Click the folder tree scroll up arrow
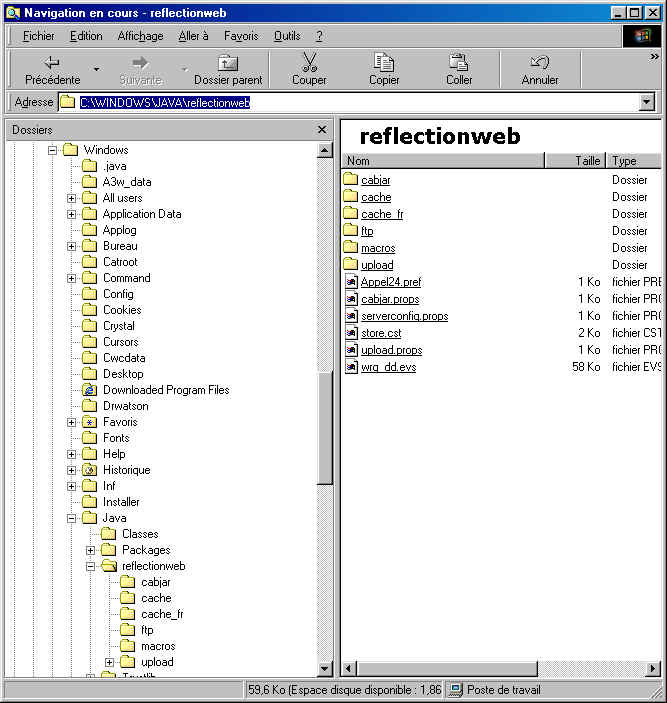Viewport: 667px width, 703px height. 324,150
